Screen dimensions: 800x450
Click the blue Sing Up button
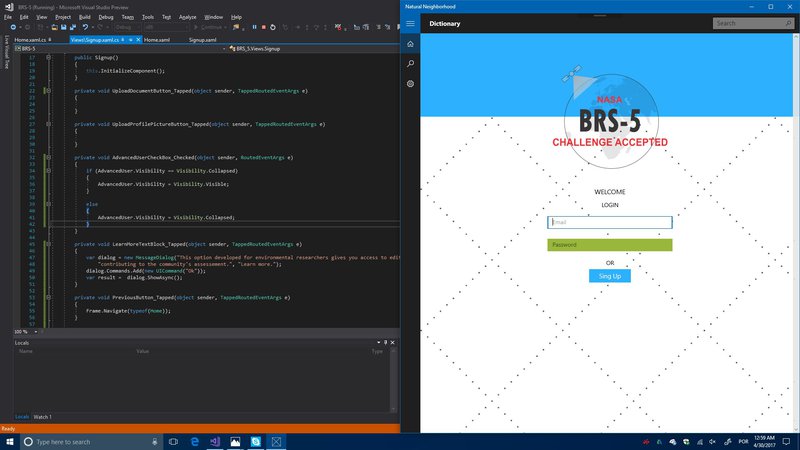tap(609, 276)
